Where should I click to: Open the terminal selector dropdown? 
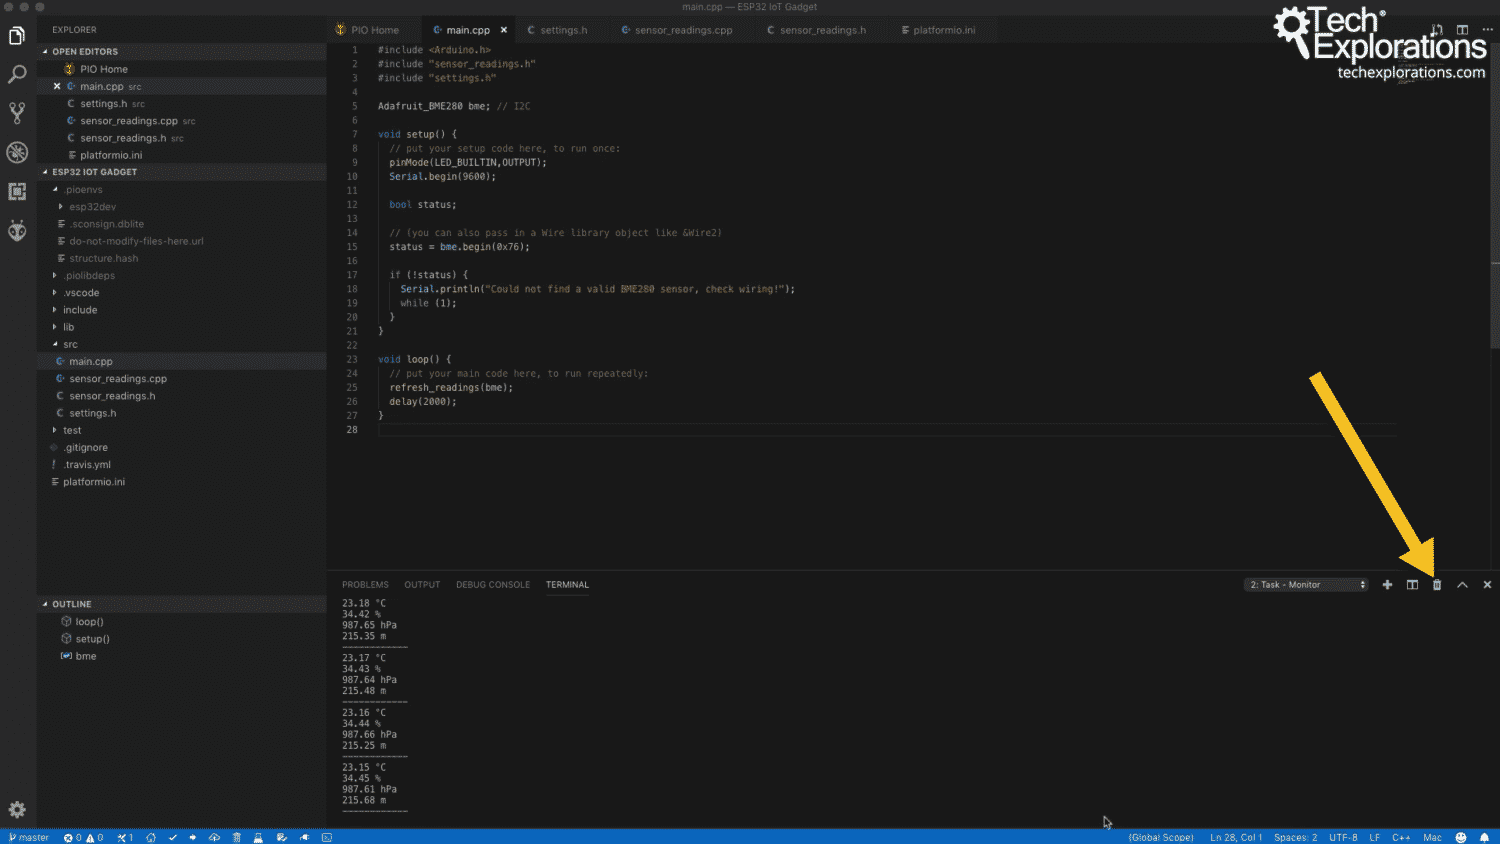(1306, 585)
